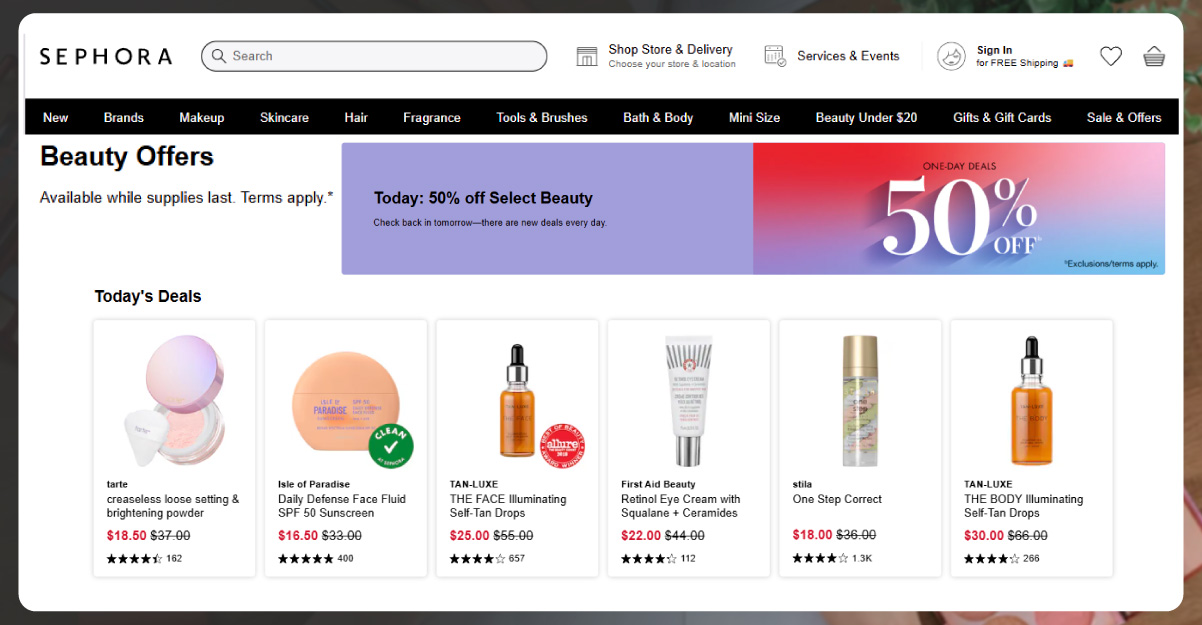
Task: Open the Skincare navigation menu
Action: [284, 117]
